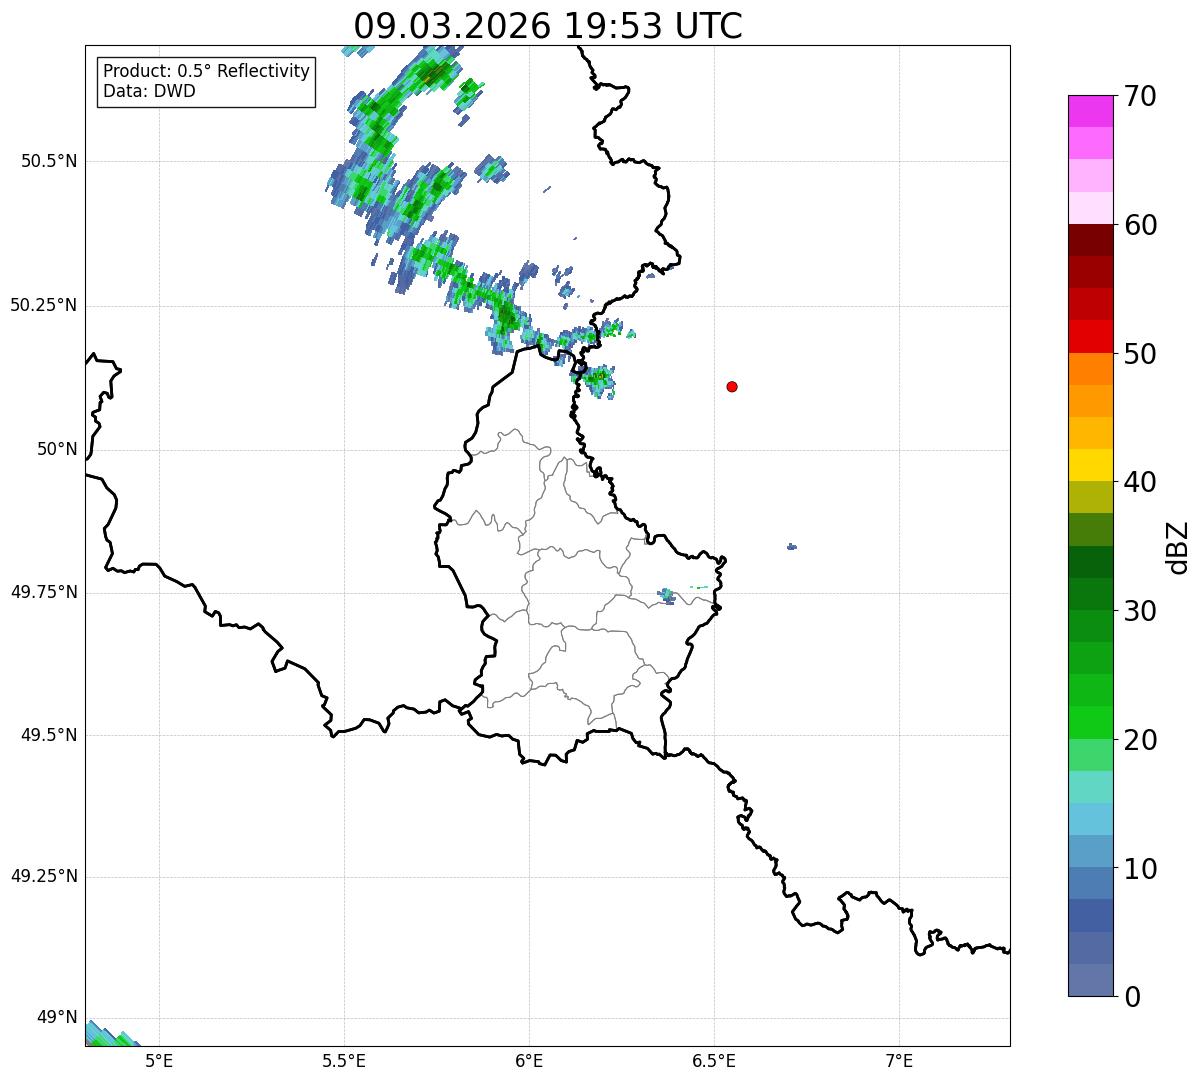Click the longitude label "5°E"
The height and width of the screenshot is (1081, 1202).
(159, 1060)
